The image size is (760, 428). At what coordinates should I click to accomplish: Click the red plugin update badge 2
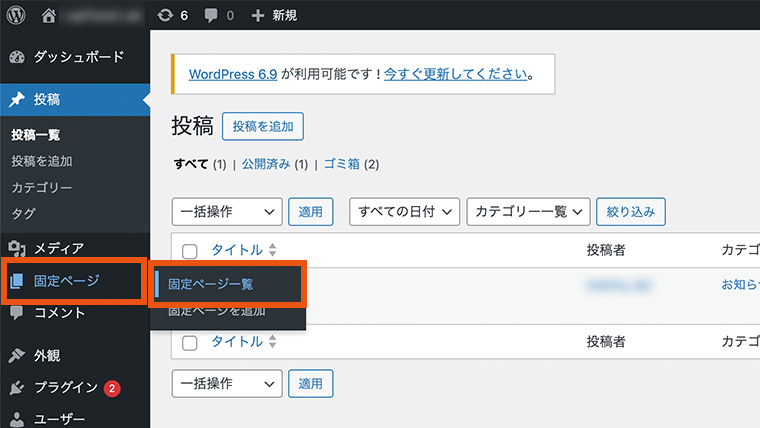pyautogui.click(x=112, y=388)
